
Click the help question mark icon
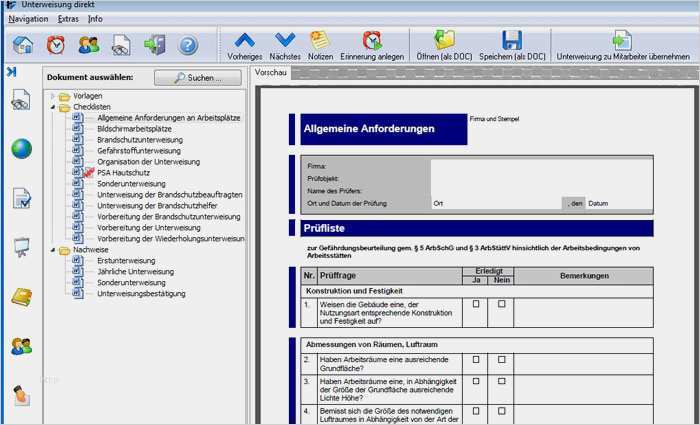(188, 45)
